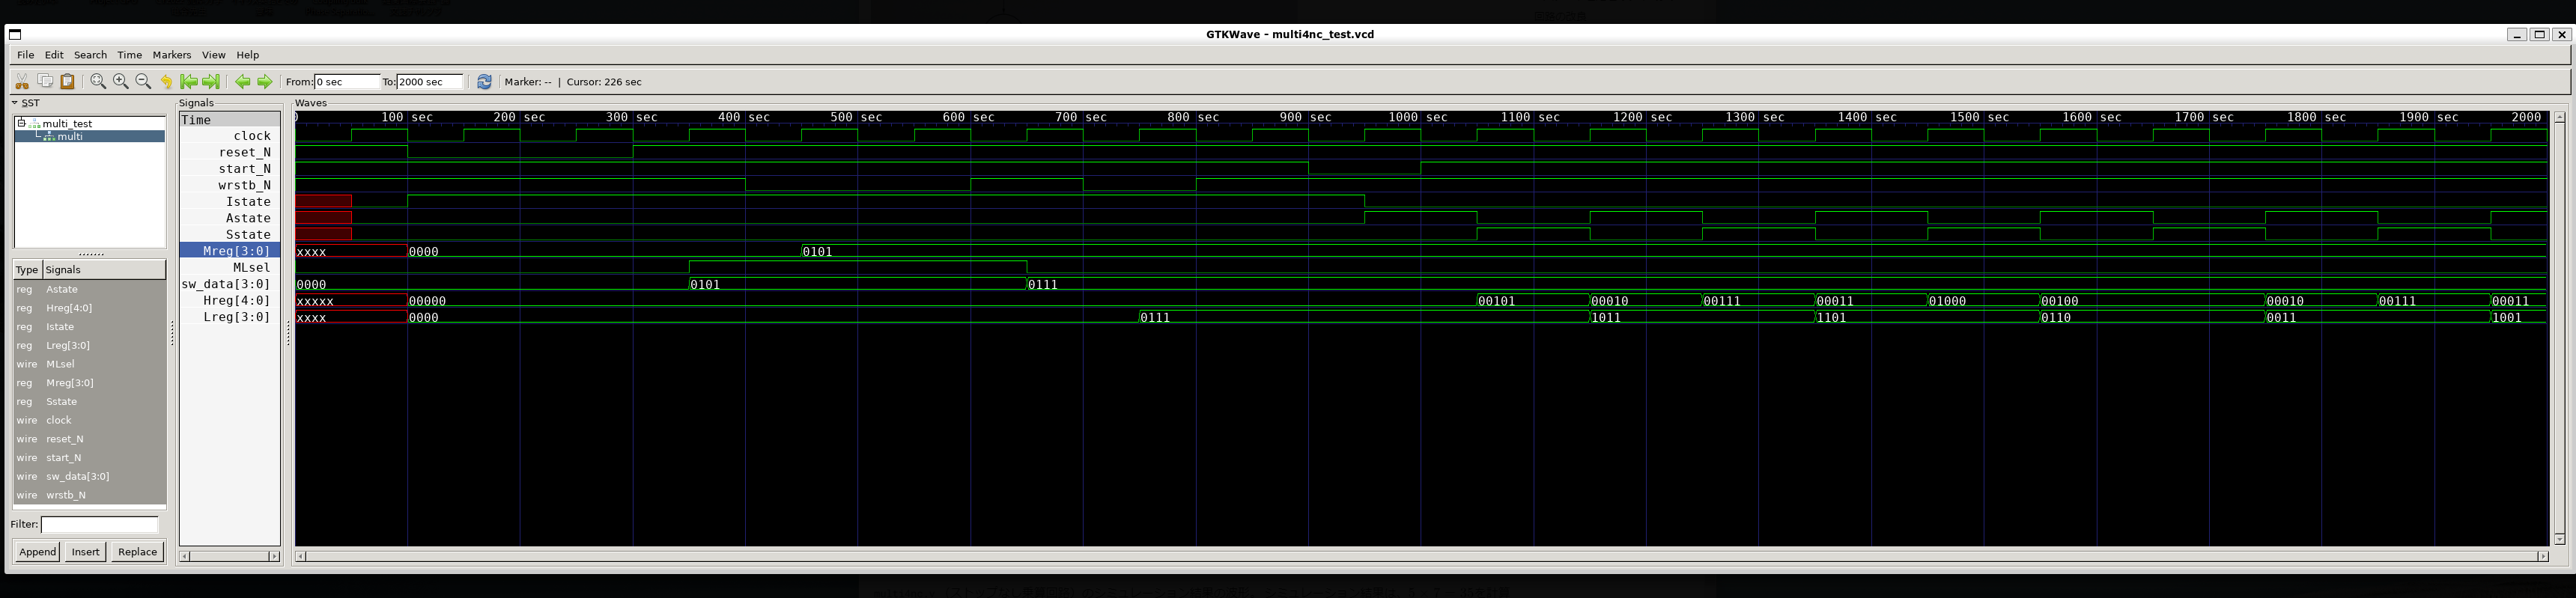Jump to start with the Zoom-to-Start icon
The height and width of the screenshot is (598, 2576).
[x=188, y=81]
